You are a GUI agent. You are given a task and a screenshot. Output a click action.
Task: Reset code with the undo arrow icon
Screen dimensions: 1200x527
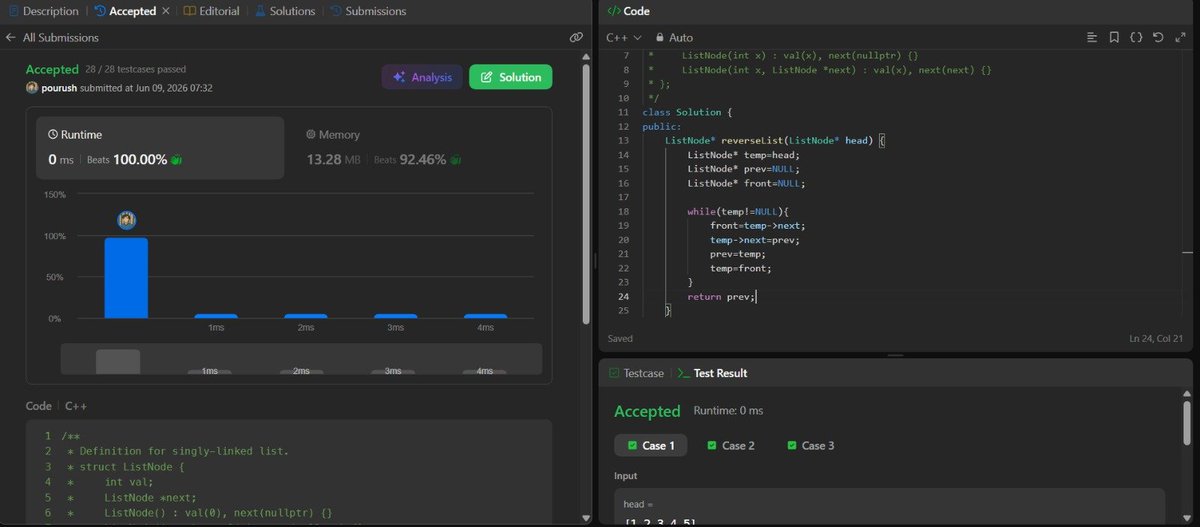pos(1158,37)
